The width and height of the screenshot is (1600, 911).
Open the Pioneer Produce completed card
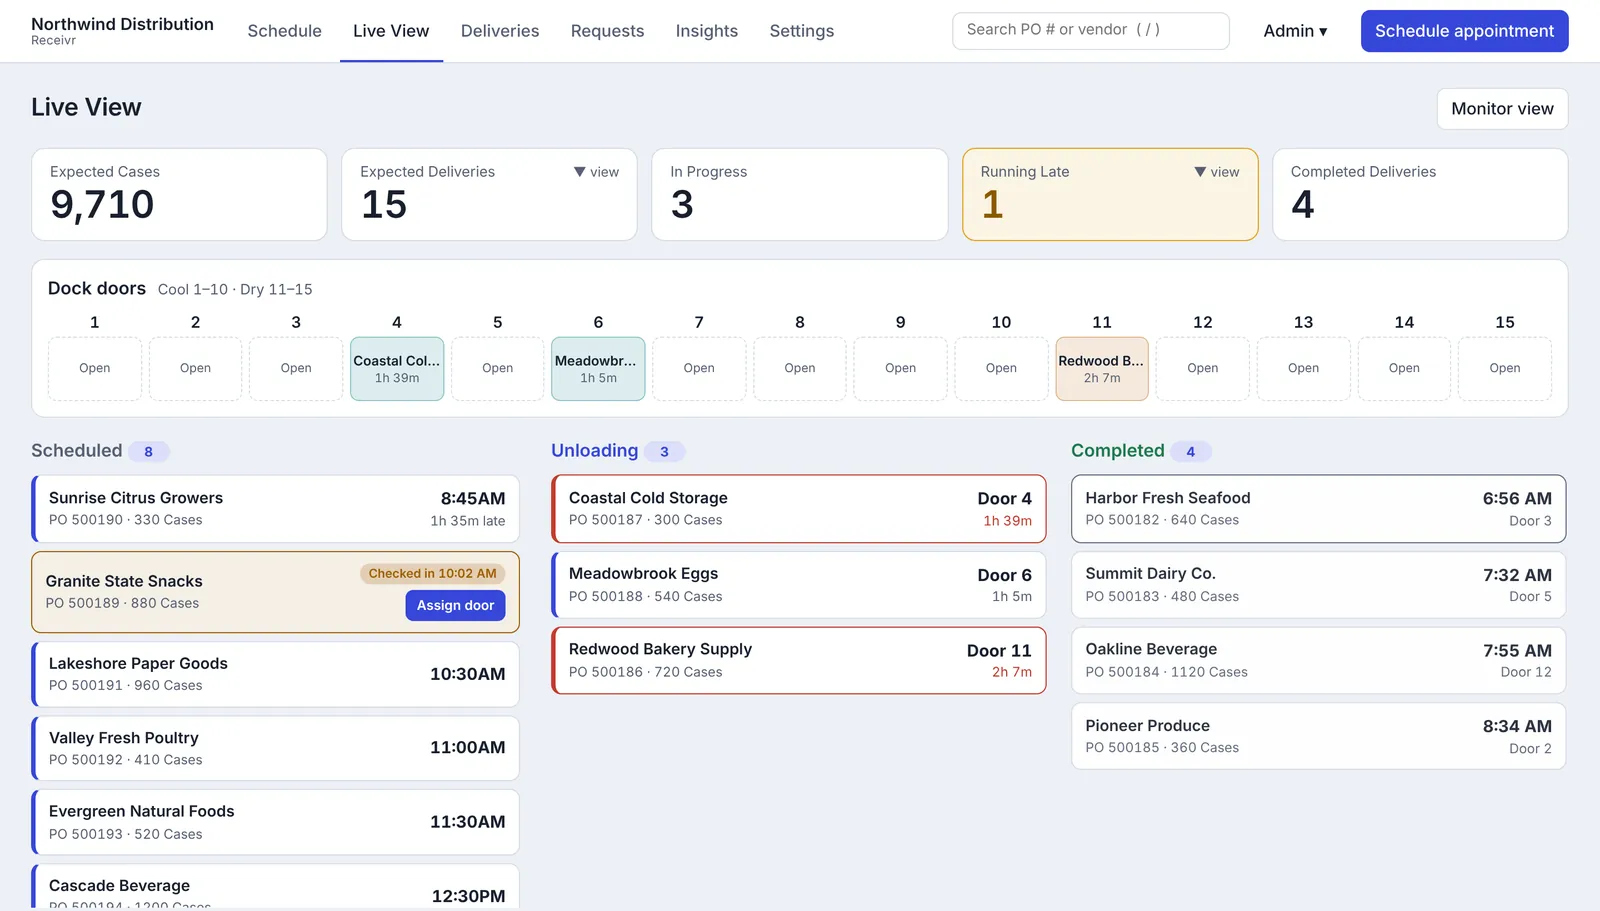click(x=1318, y=736)
